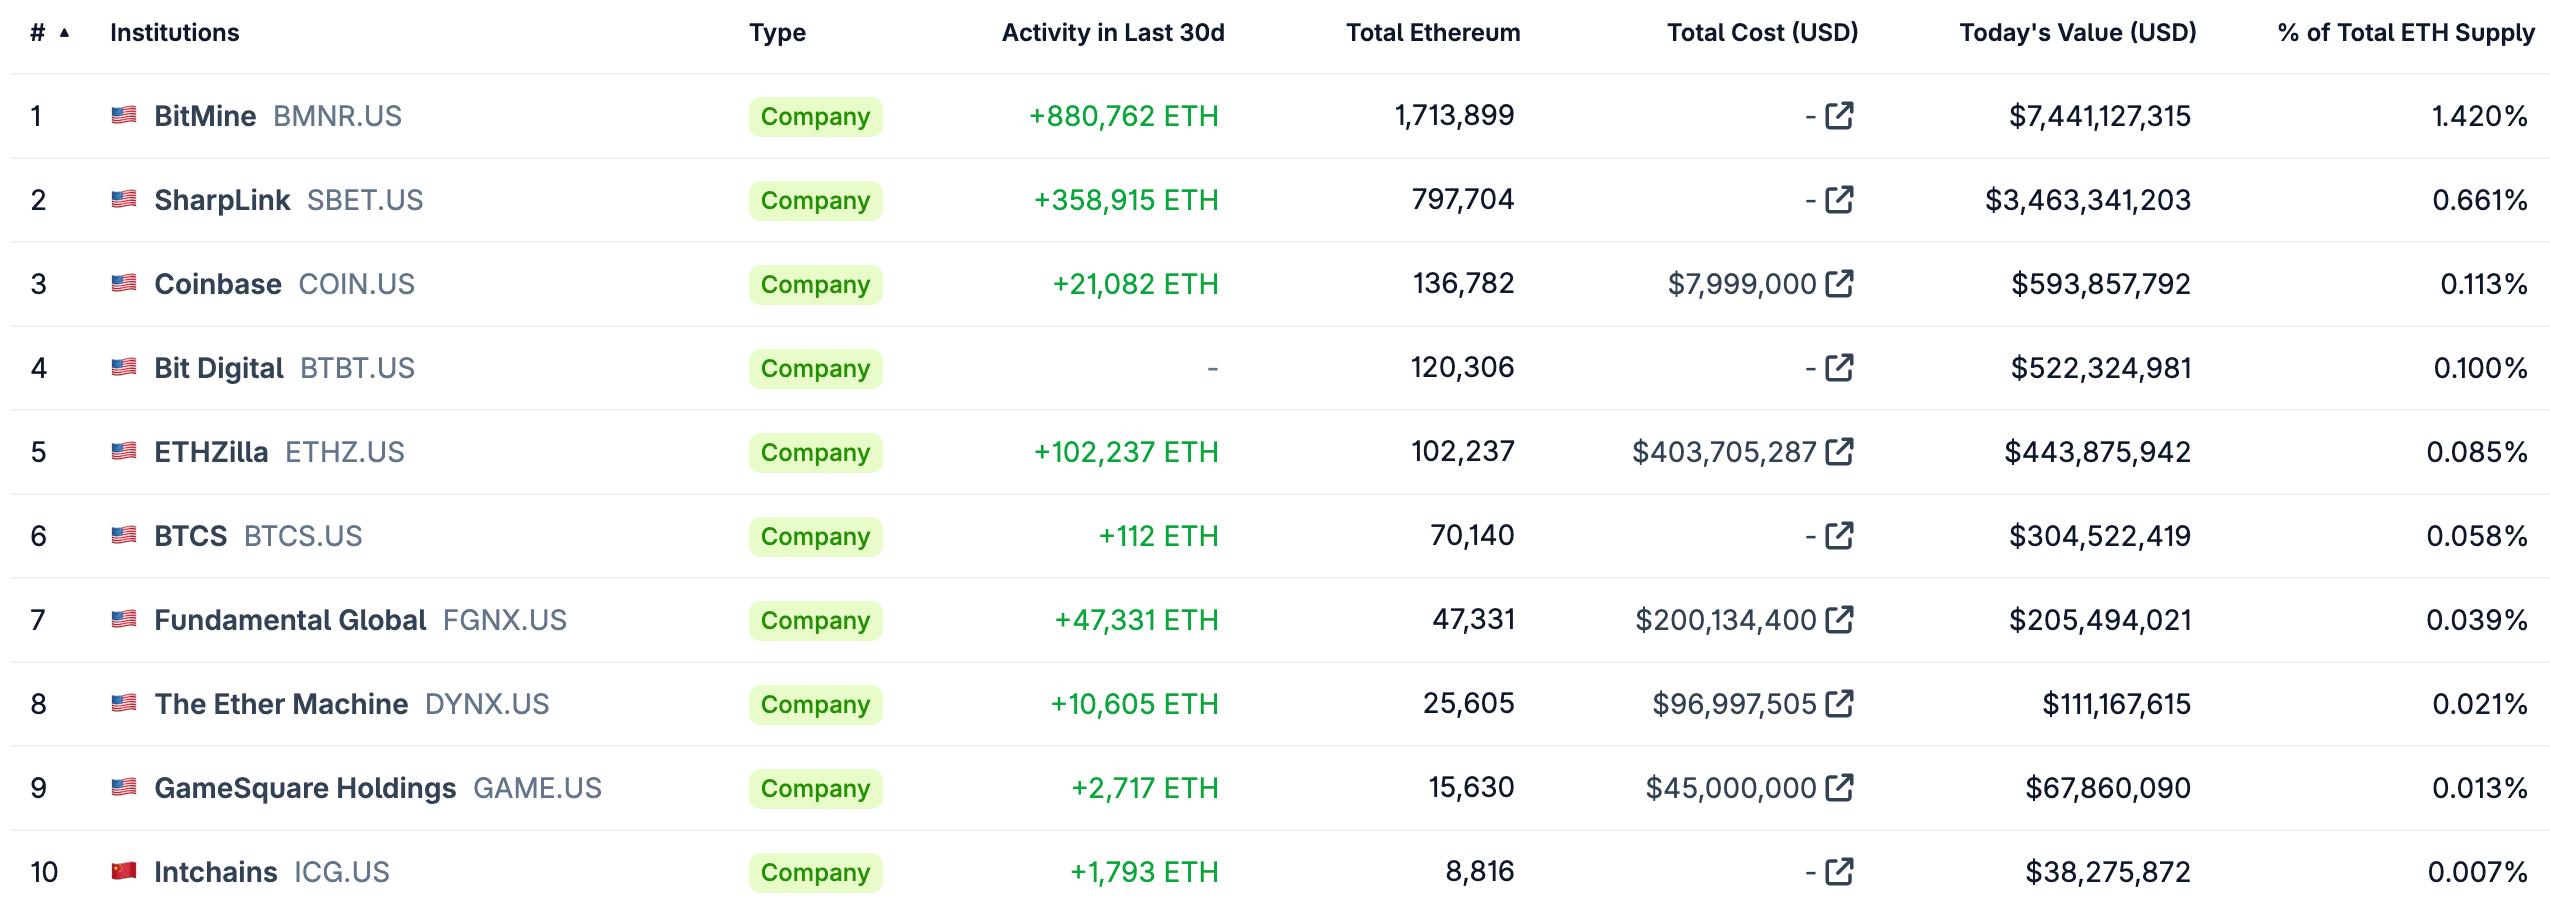This screenshot has height=902, width=2550.
Task: Sort by Today's Value (USD) column header
Action: pos(2077,33)
